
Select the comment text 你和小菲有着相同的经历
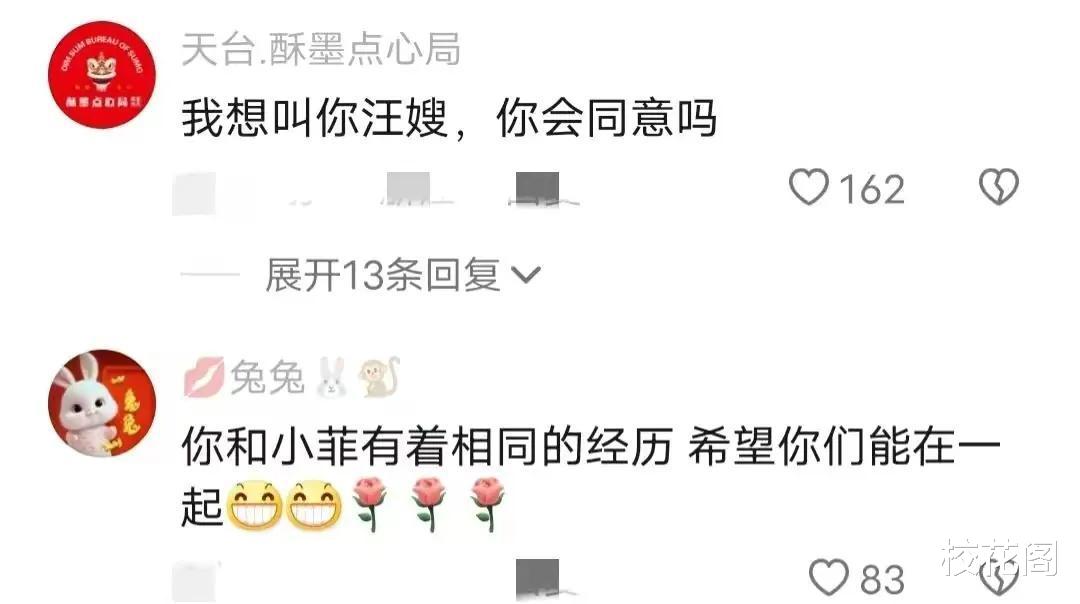(427, 446)
